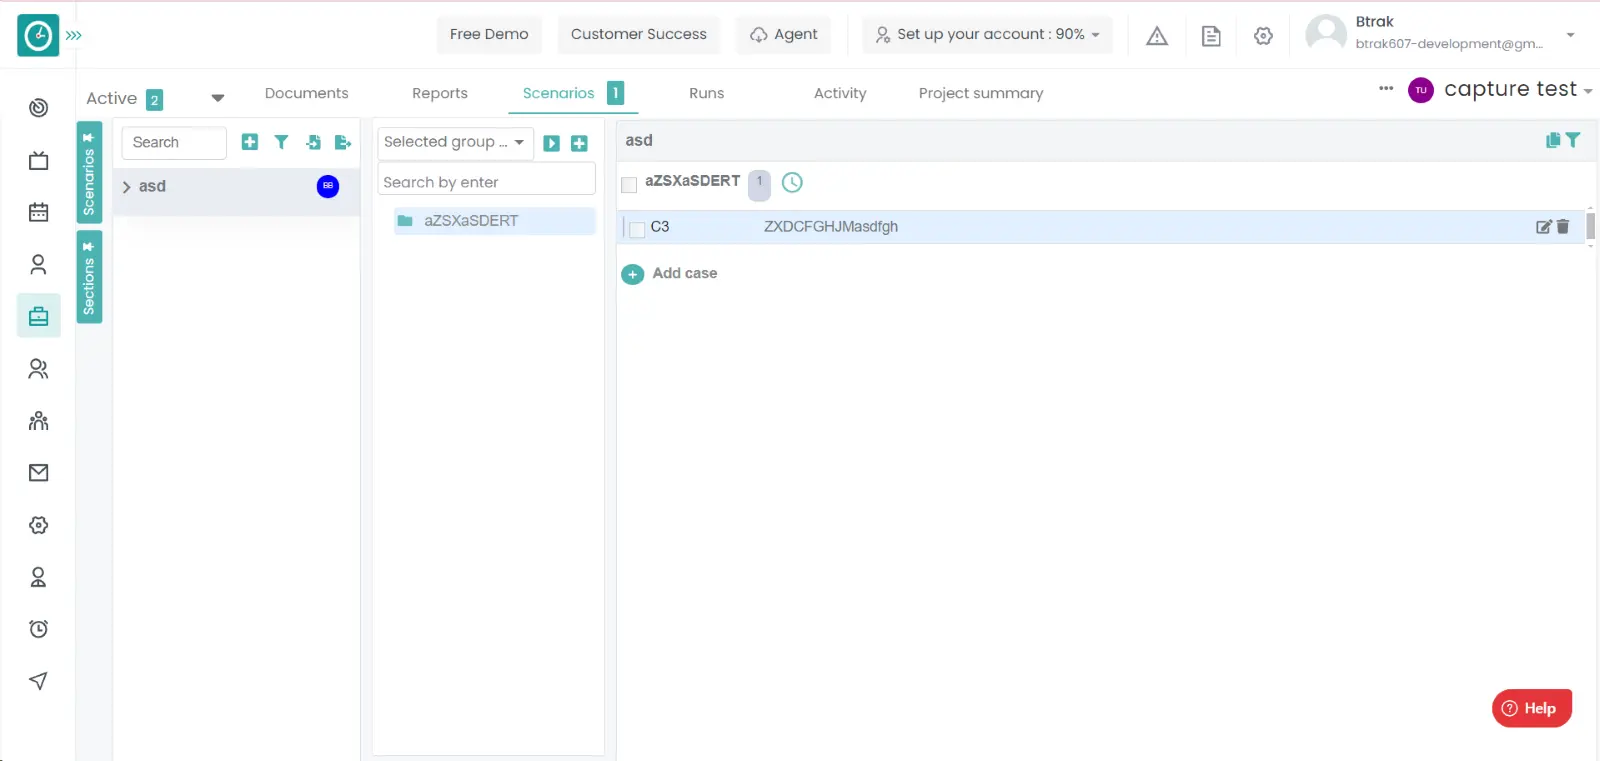Open the Active projects dropdown arrow
The image size is (1600, 761).
coord(217,98)
